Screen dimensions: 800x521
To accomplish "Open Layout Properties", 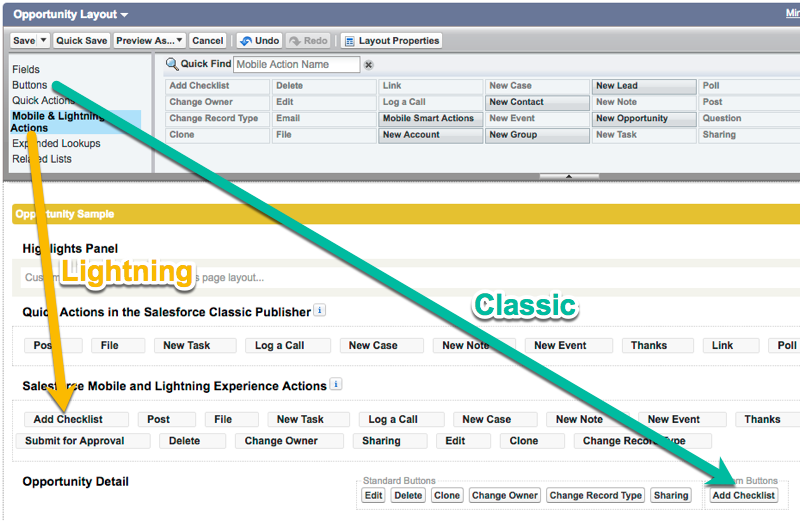I will [392, 40].
